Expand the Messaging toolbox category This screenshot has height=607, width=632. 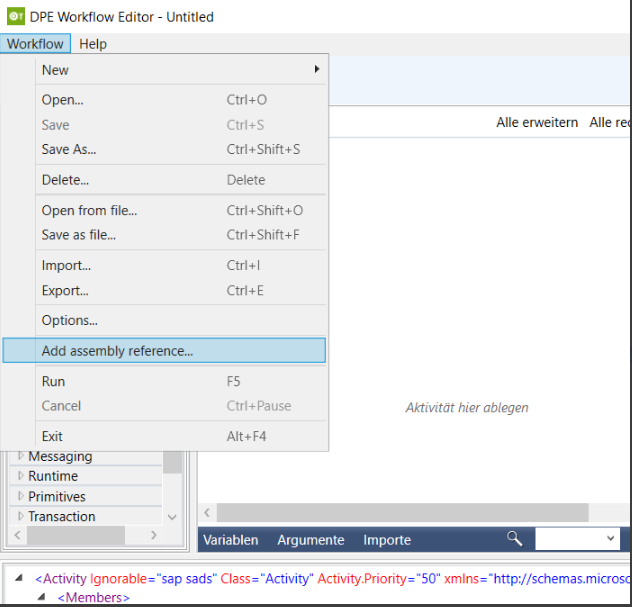point(21,457)
